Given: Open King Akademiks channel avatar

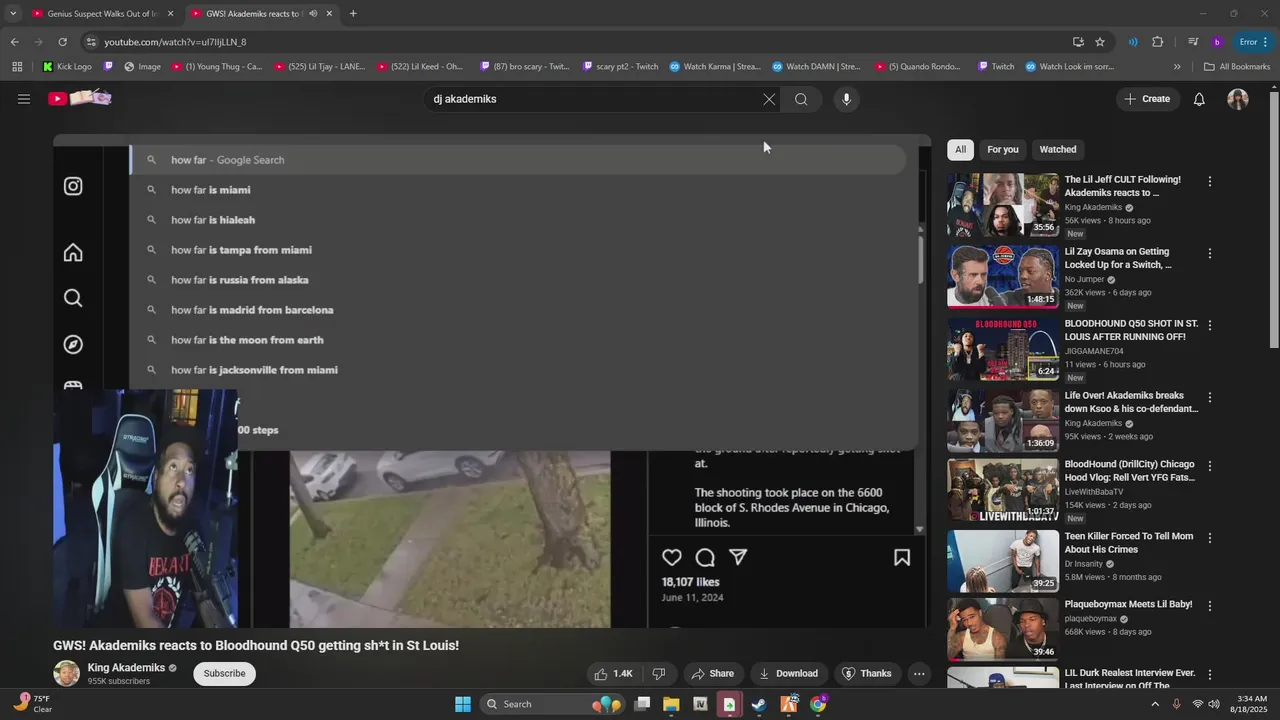Looking at the screenshot, I should pos(67,673).
